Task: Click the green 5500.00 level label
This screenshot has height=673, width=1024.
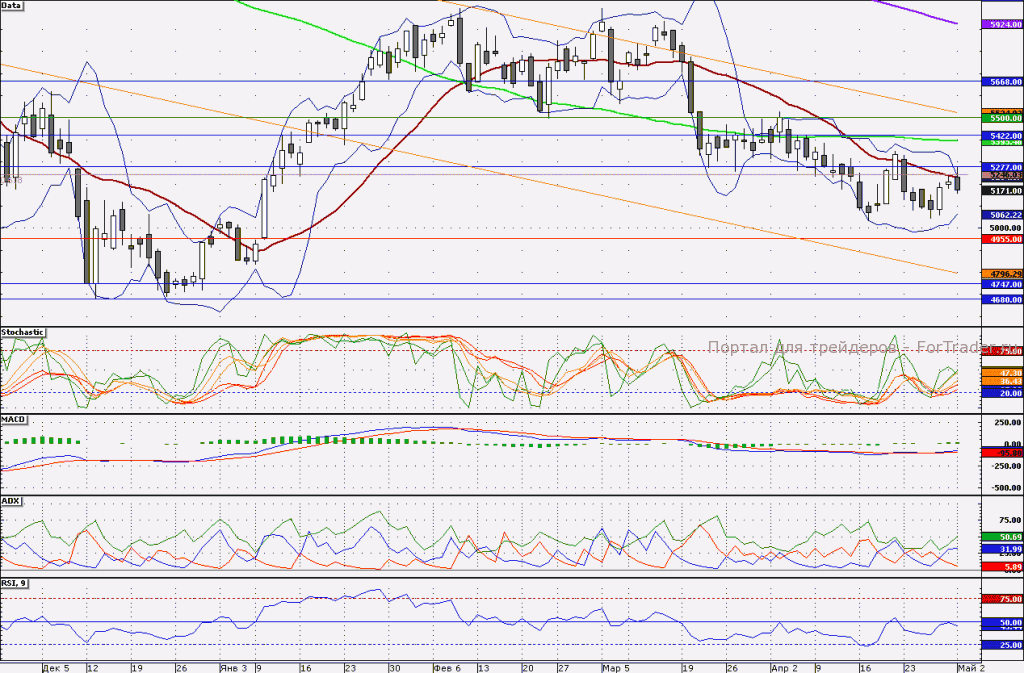Action: (x=1002, y=119)
